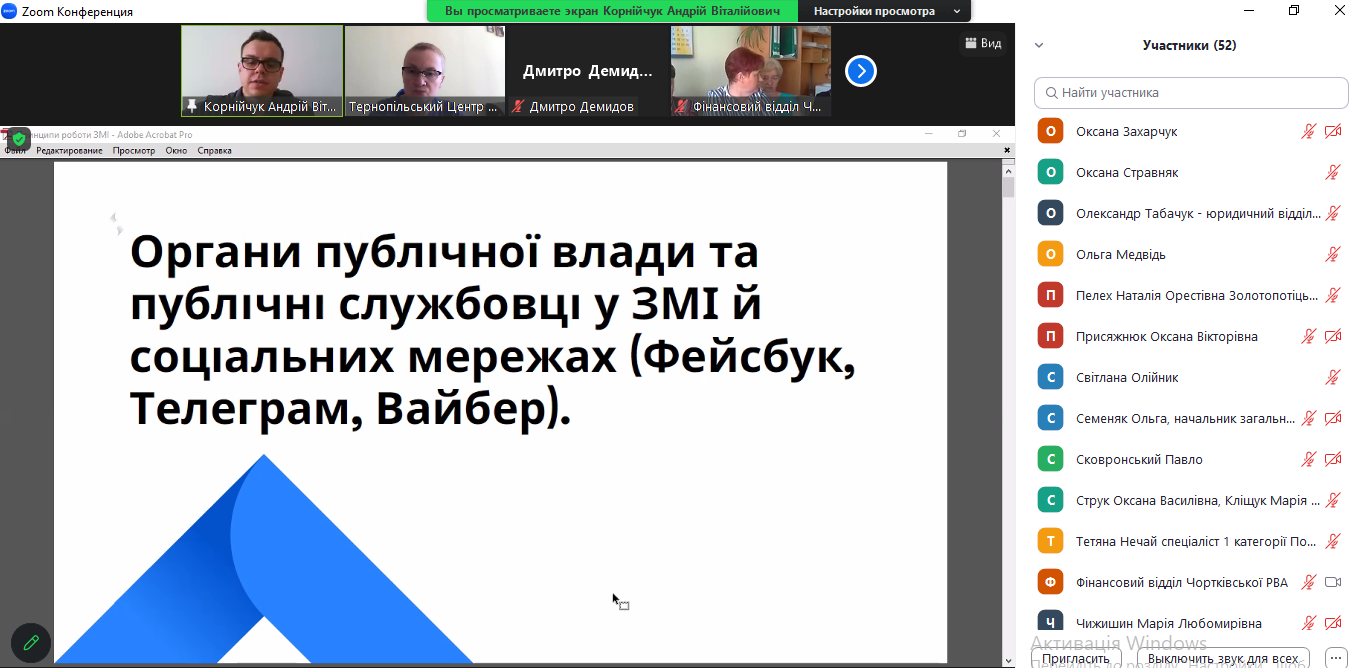Click Чижишин Марія's muted microphone icon
The height and width of the screenshot is (668, 1355).
pos(1308,623)
